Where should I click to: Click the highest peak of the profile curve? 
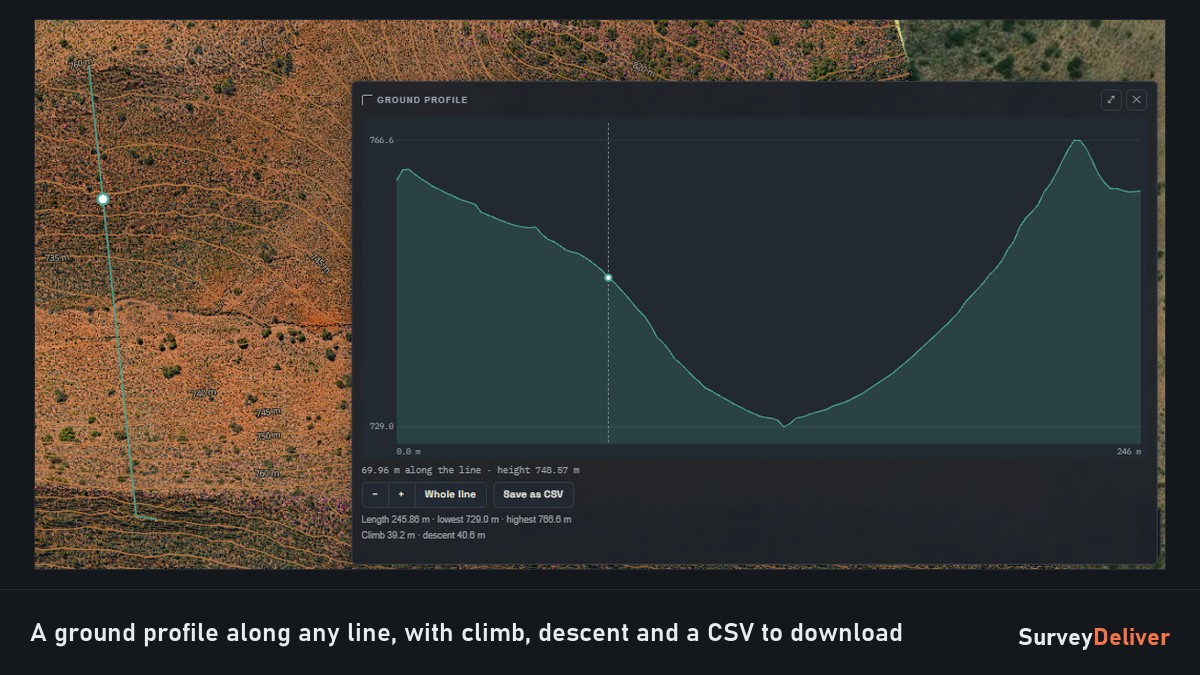tap(1077, 141)
